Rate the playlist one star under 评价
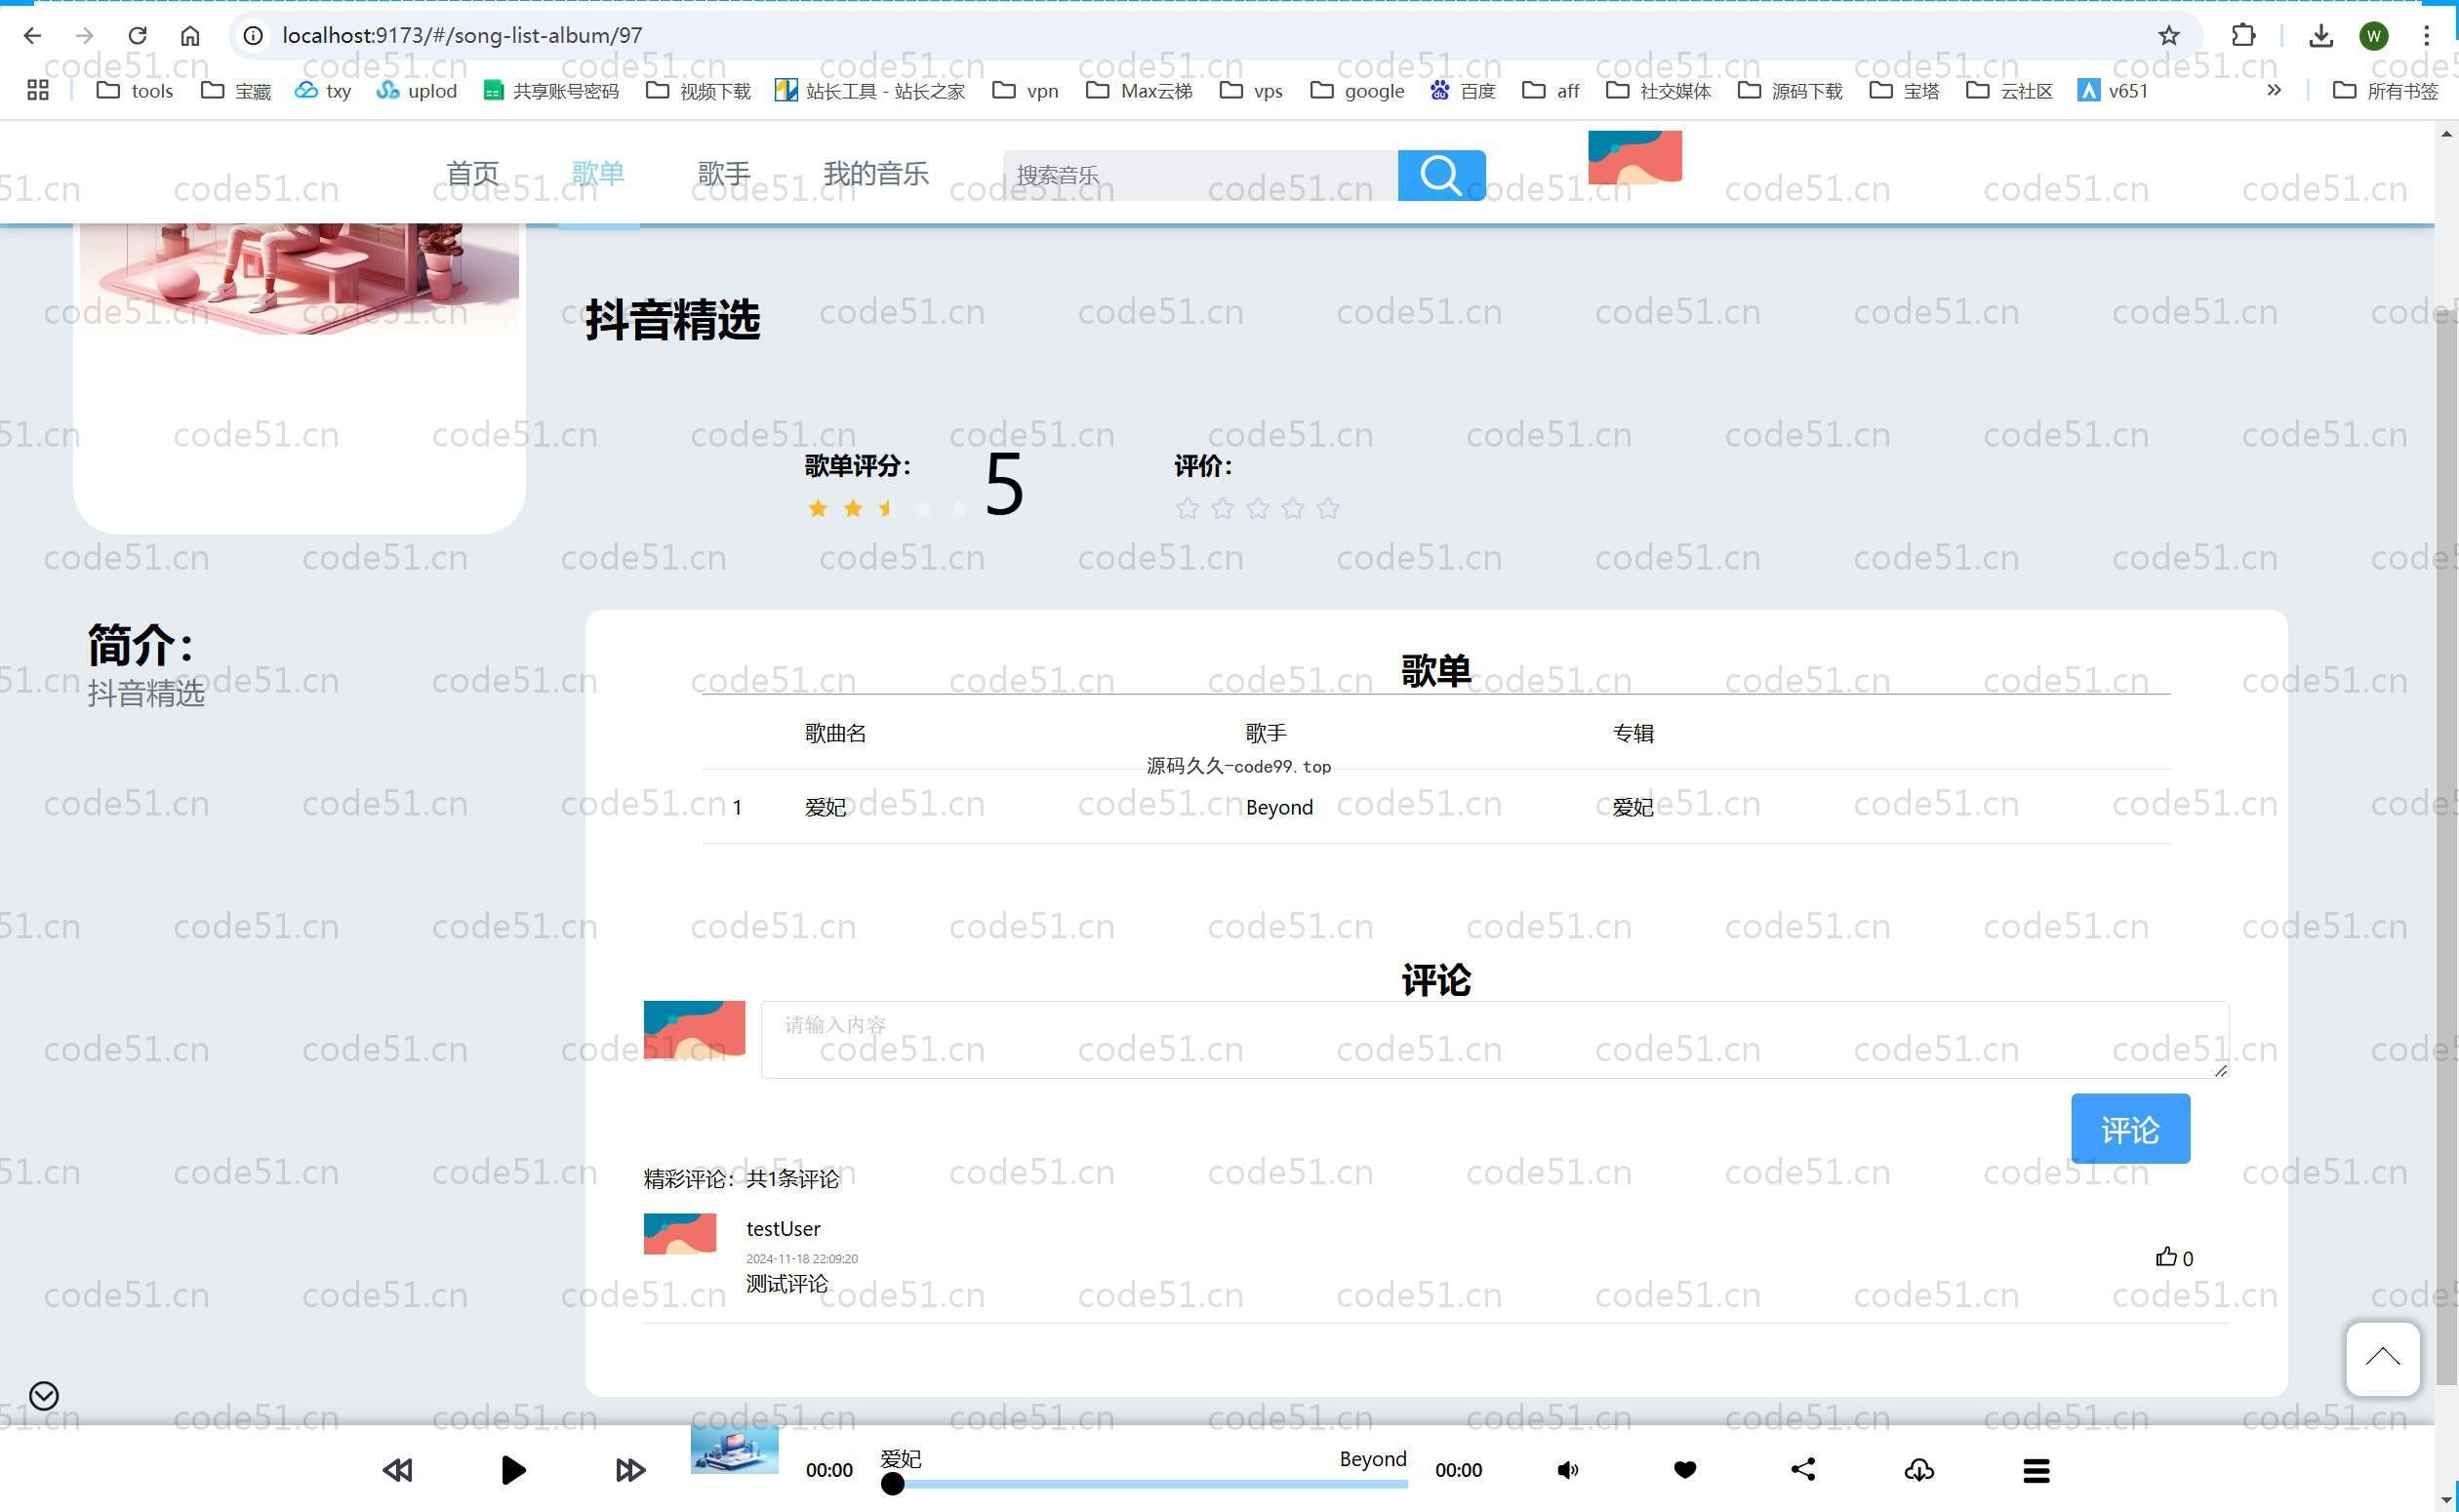This screenshot has height=1512, width=2459. 1187,508
